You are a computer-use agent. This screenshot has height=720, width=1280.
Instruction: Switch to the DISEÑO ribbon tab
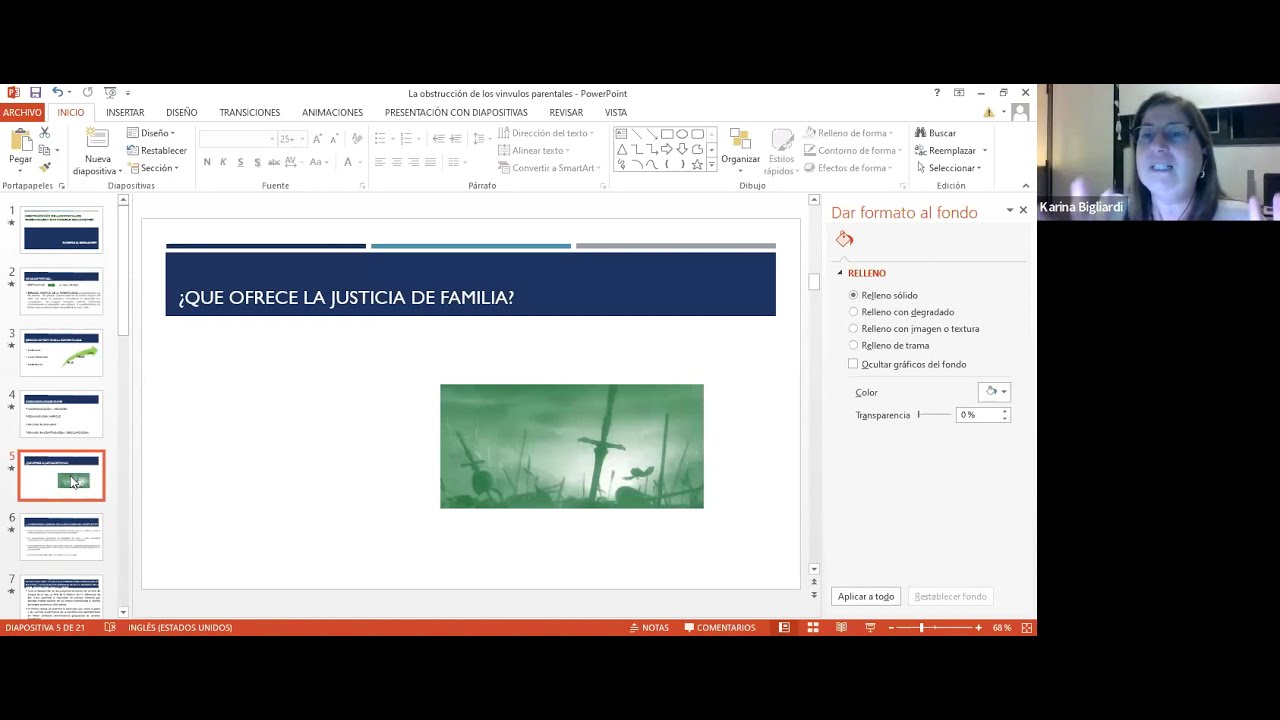pos(181,113)
